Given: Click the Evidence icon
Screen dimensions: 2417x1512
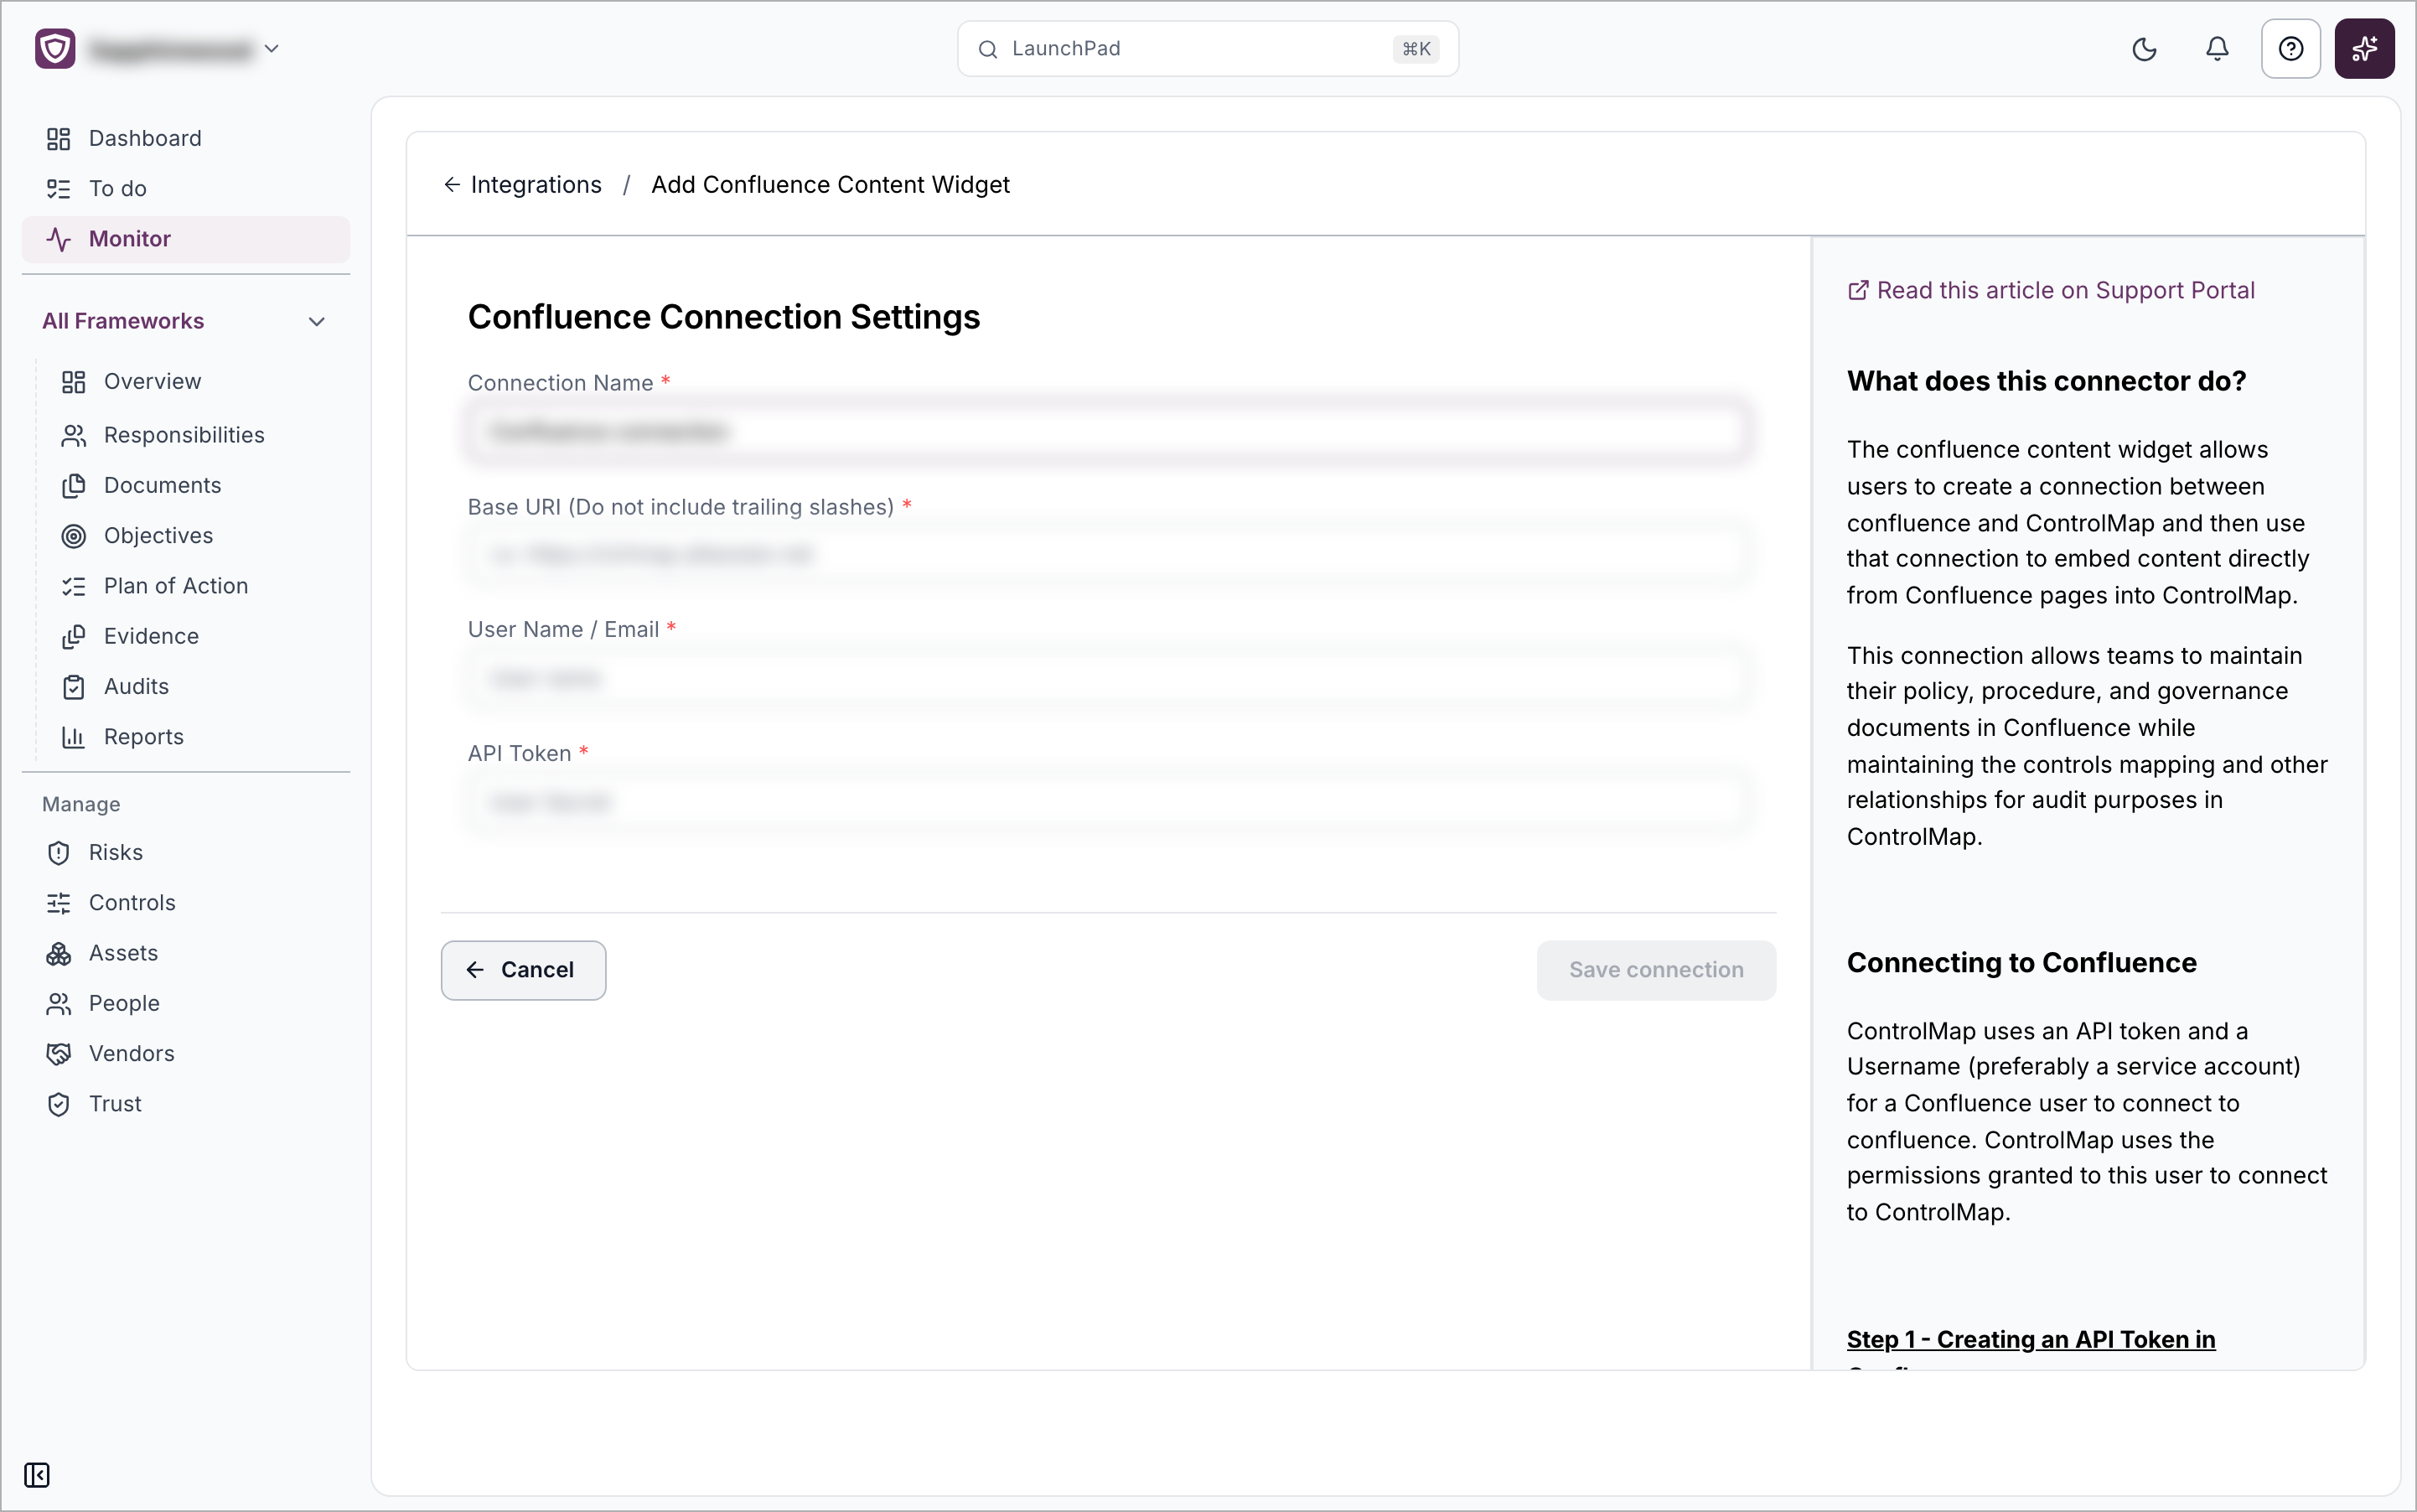Looking at the screenshot, I should point(73,636).
